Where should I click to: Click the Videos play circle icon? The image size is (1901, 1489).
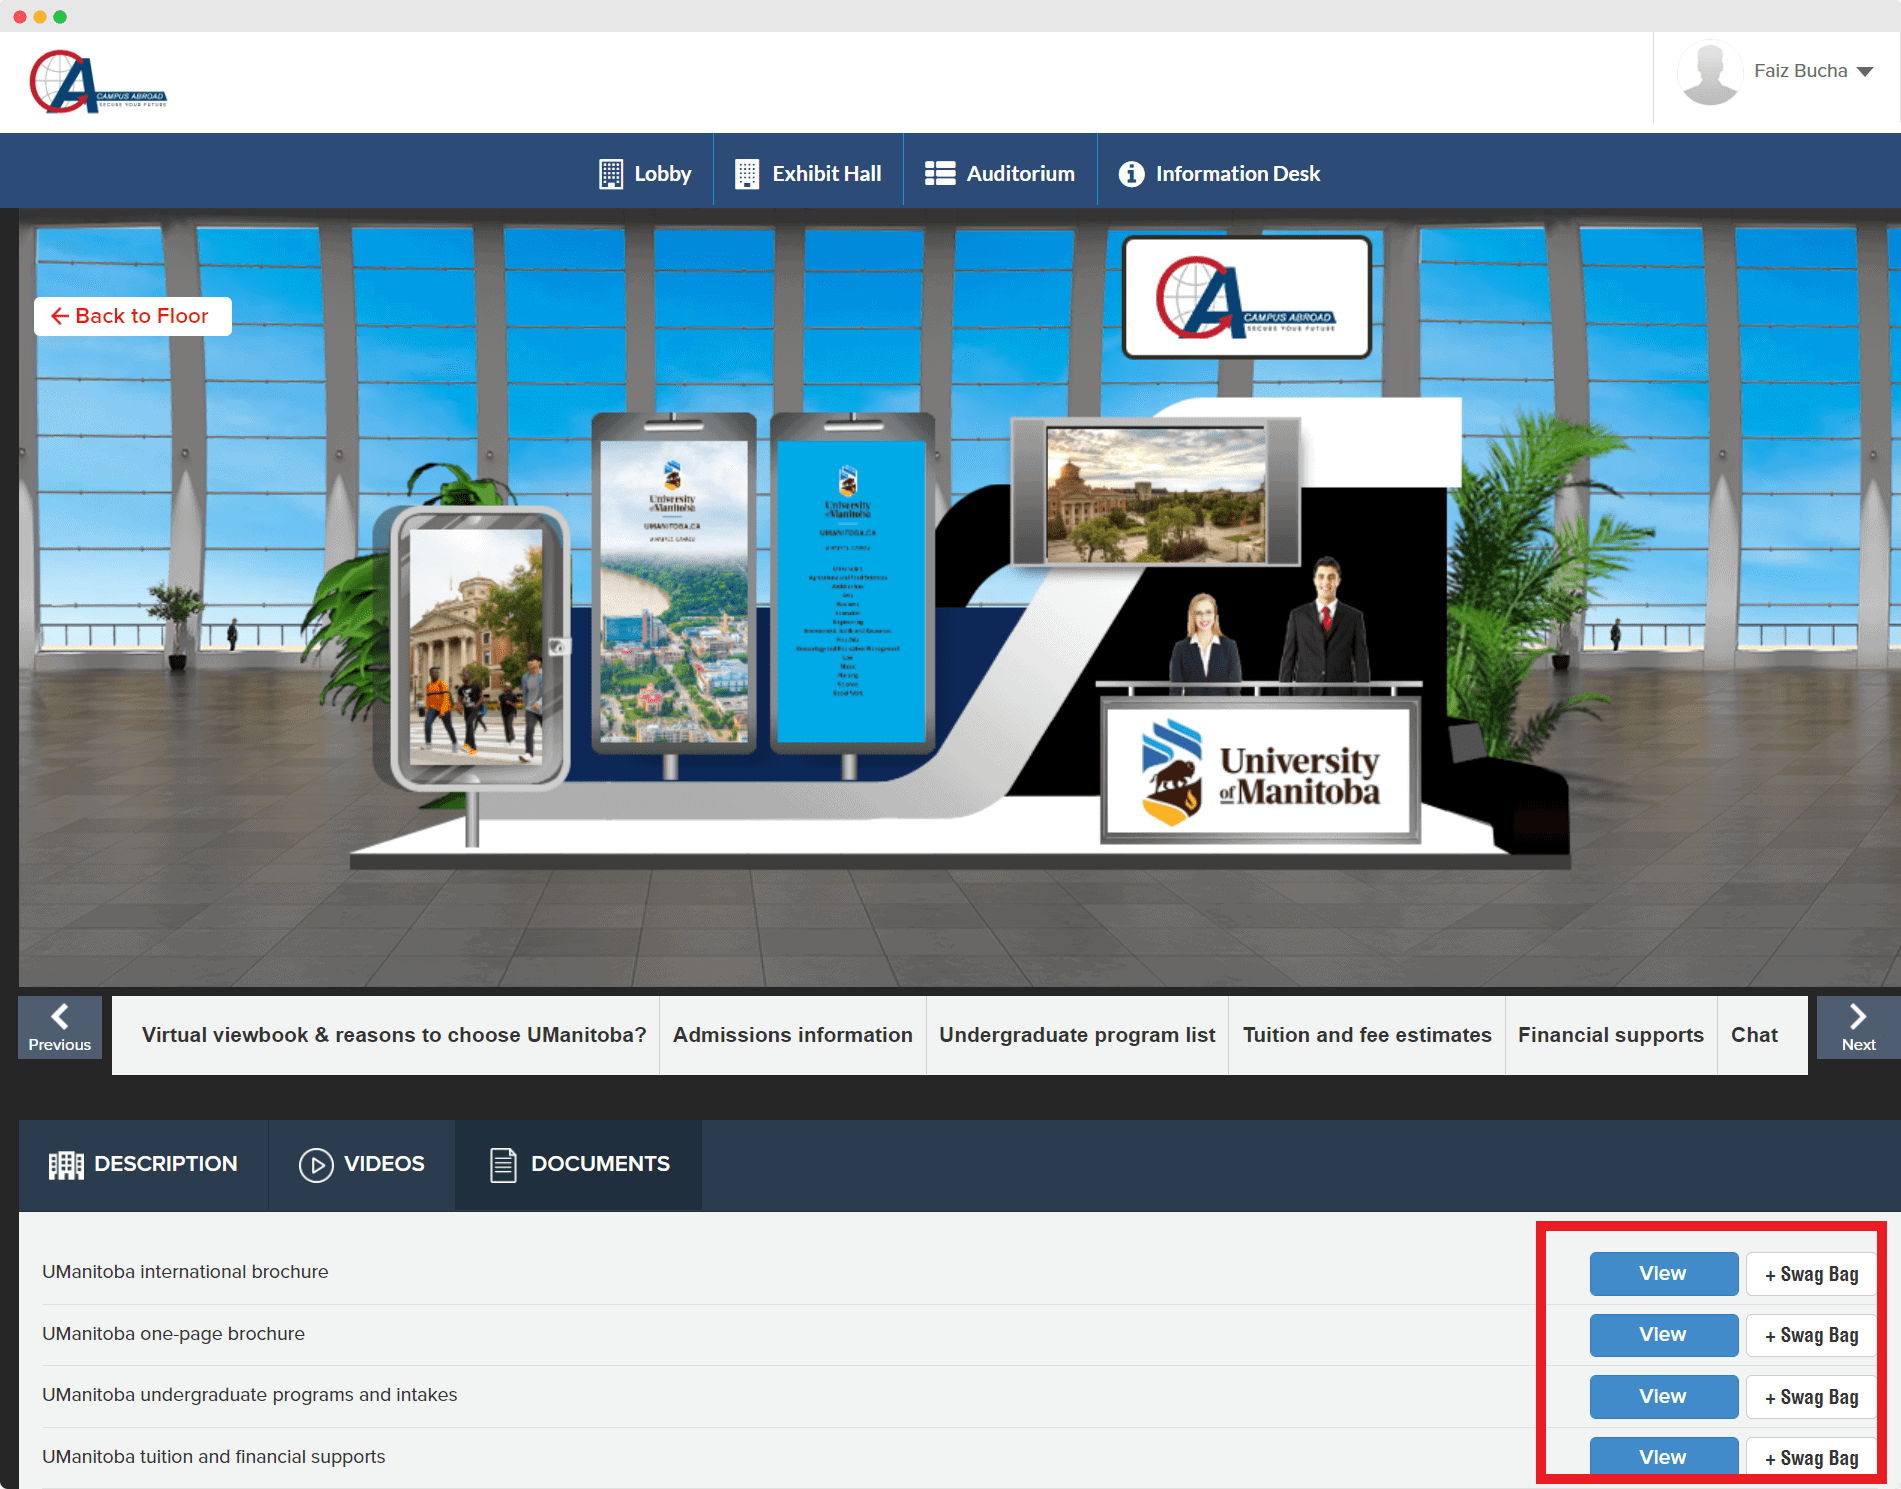[x=316, y=1165]
